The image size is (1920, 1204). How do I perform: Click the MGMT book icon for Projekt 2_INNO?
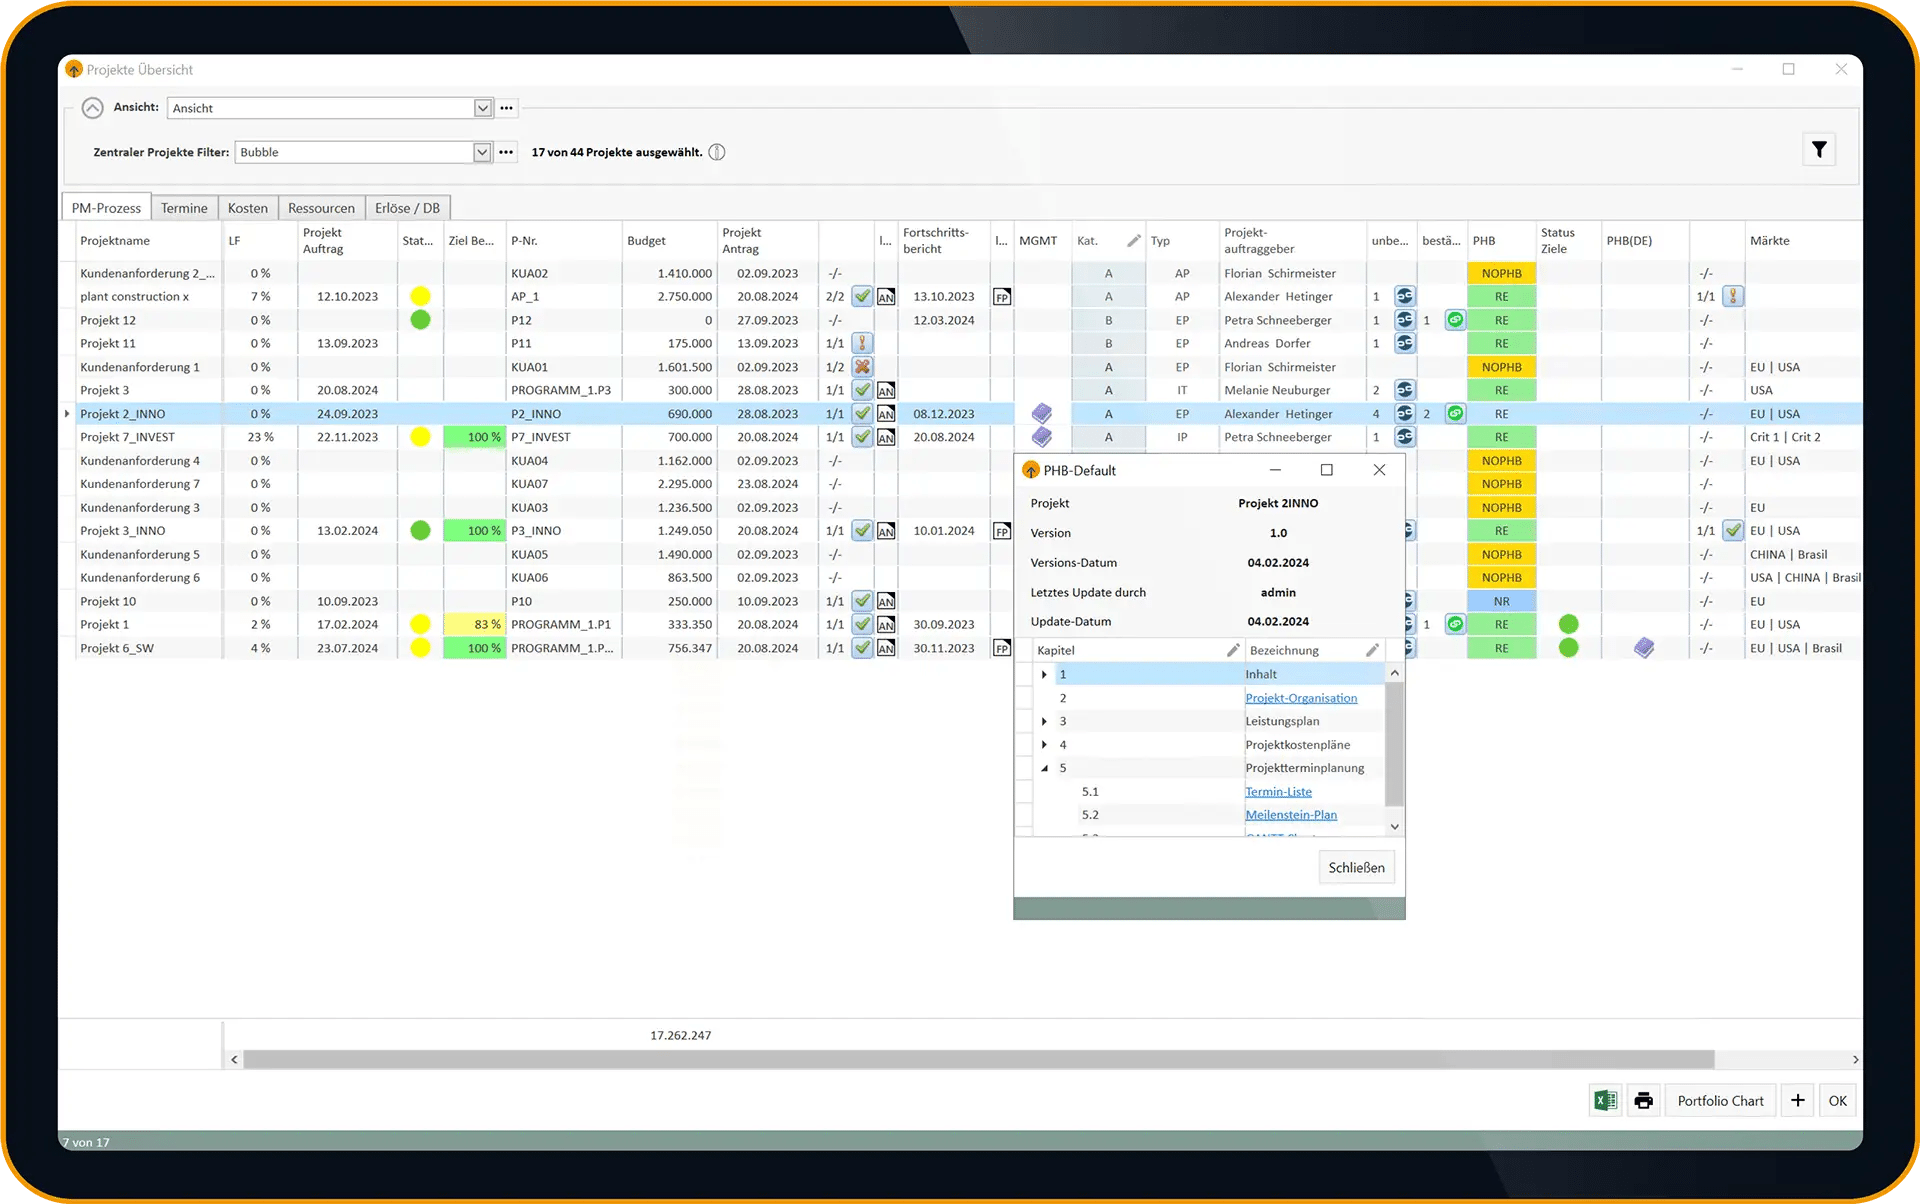tap(1042, 413)
